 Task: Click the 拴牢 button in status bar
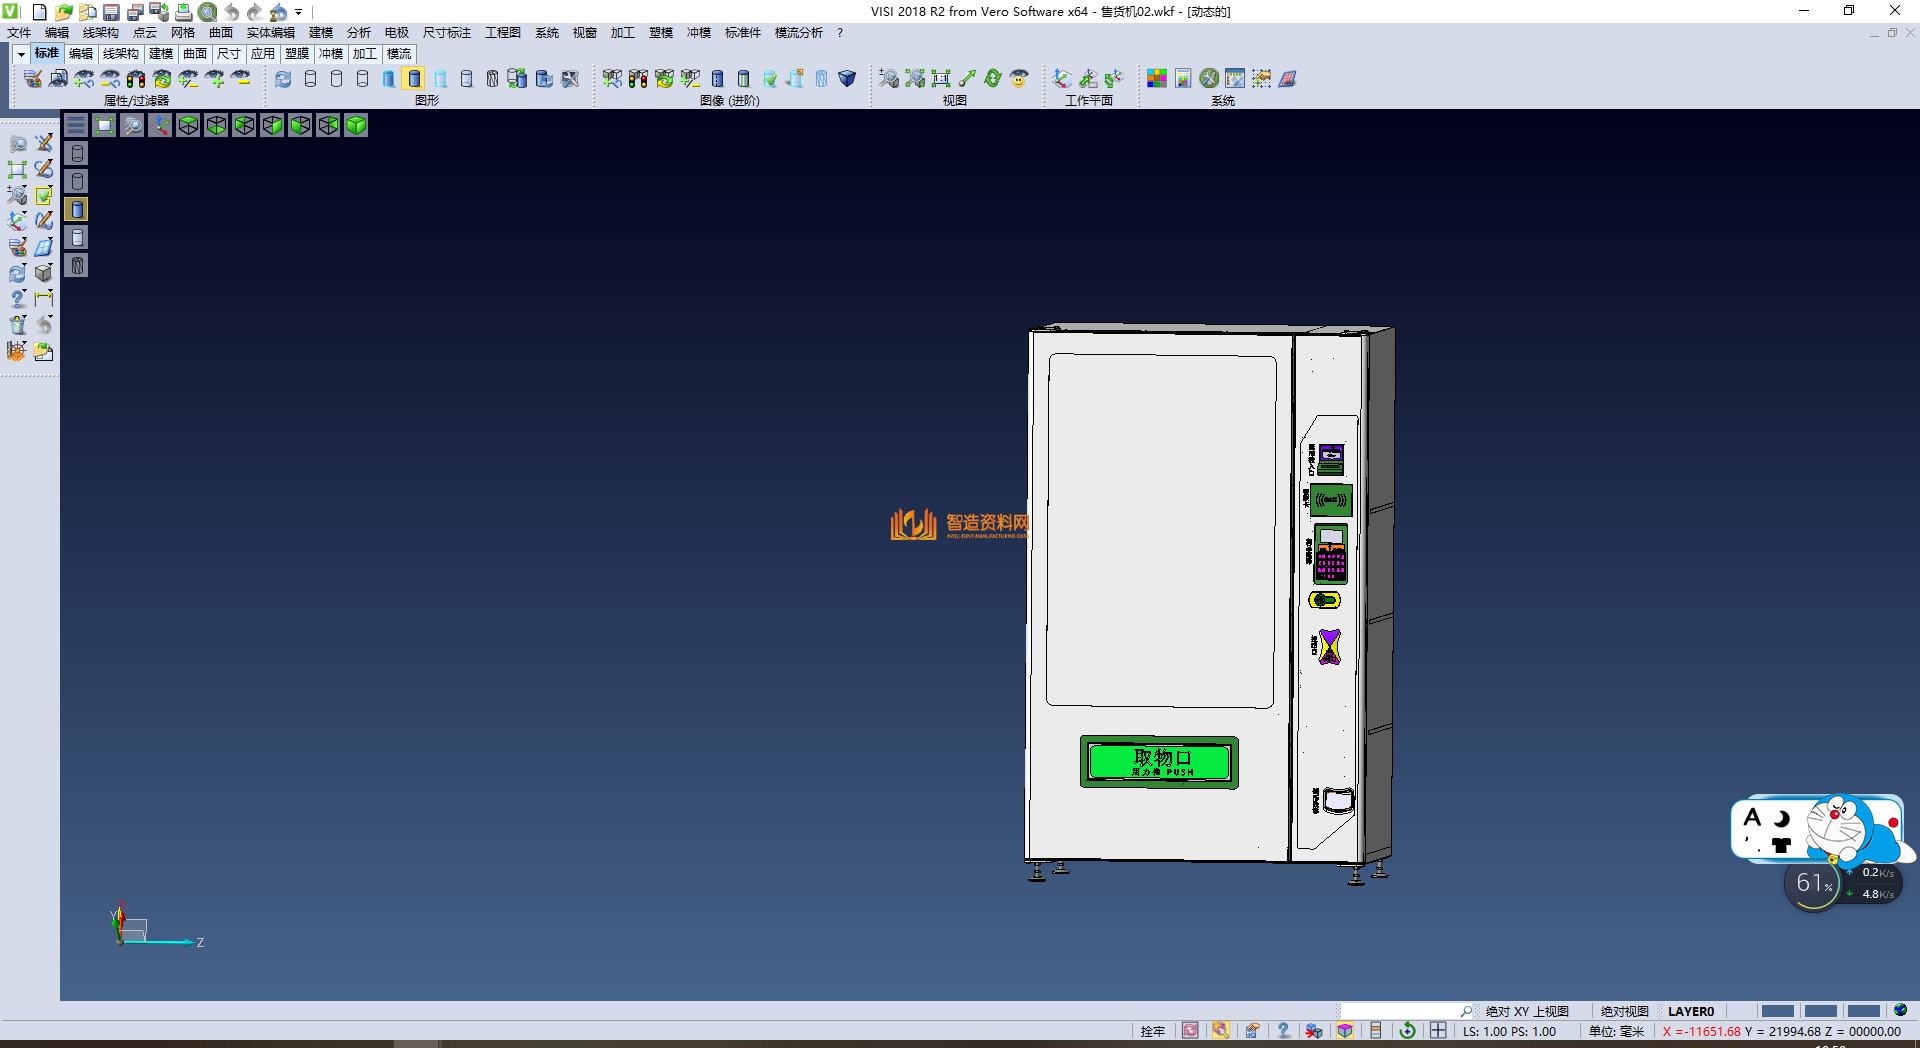point(1152,1031)
